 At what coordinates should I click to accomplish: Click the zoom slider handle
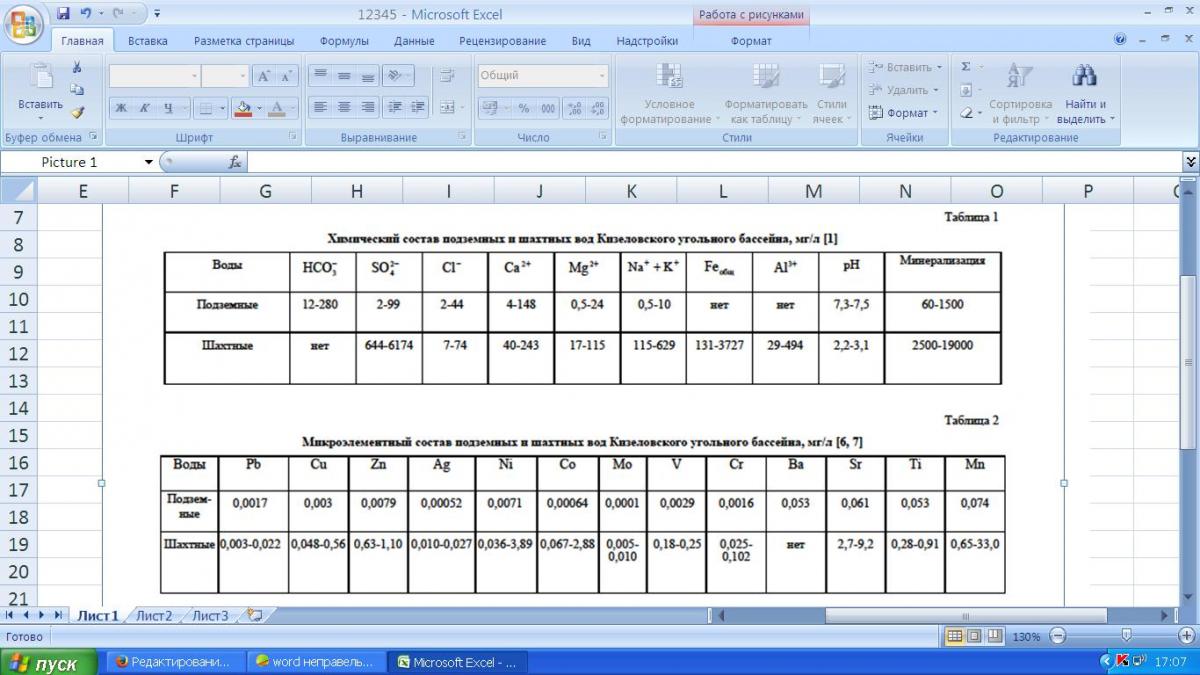click(x=1127, y=636)
